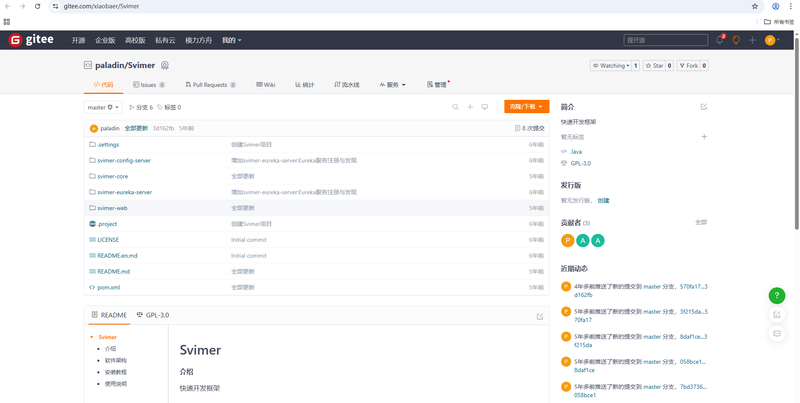Expand the 服务 services dropdown

[x=392, y=85]
